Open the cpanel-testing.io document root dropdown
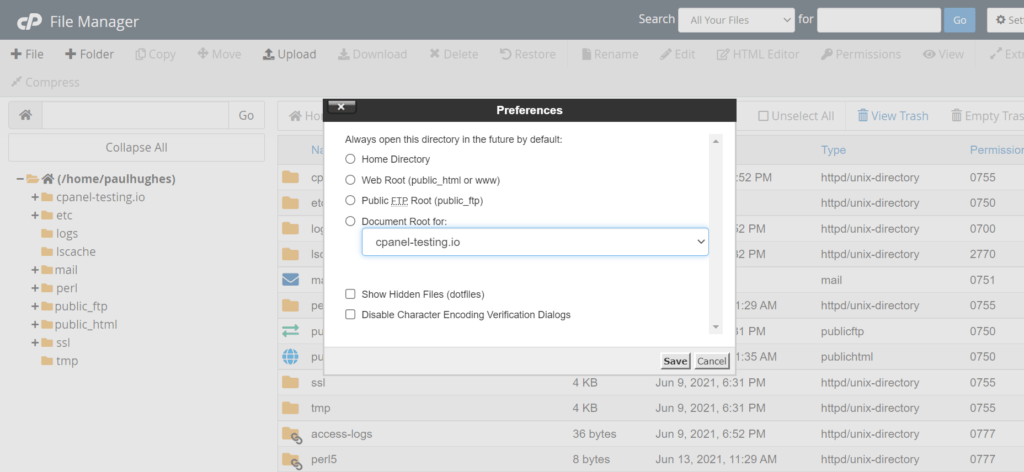This screenshot has height=472, width=1024. (x=536, y=242)
